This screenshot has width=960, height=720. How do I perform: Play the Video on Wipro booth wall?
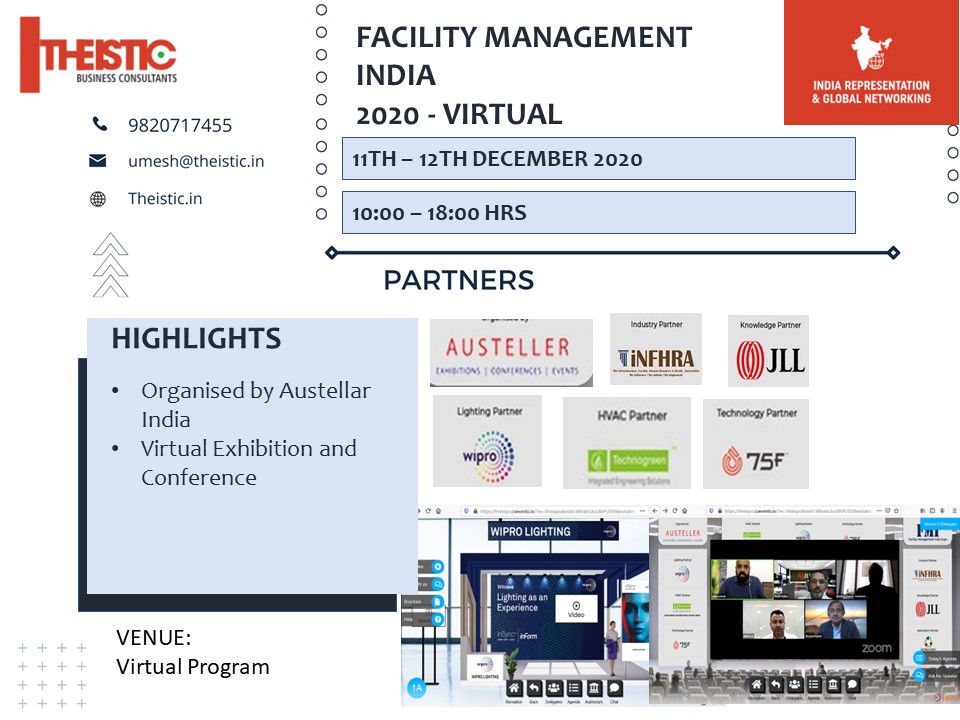coord(576,606)
